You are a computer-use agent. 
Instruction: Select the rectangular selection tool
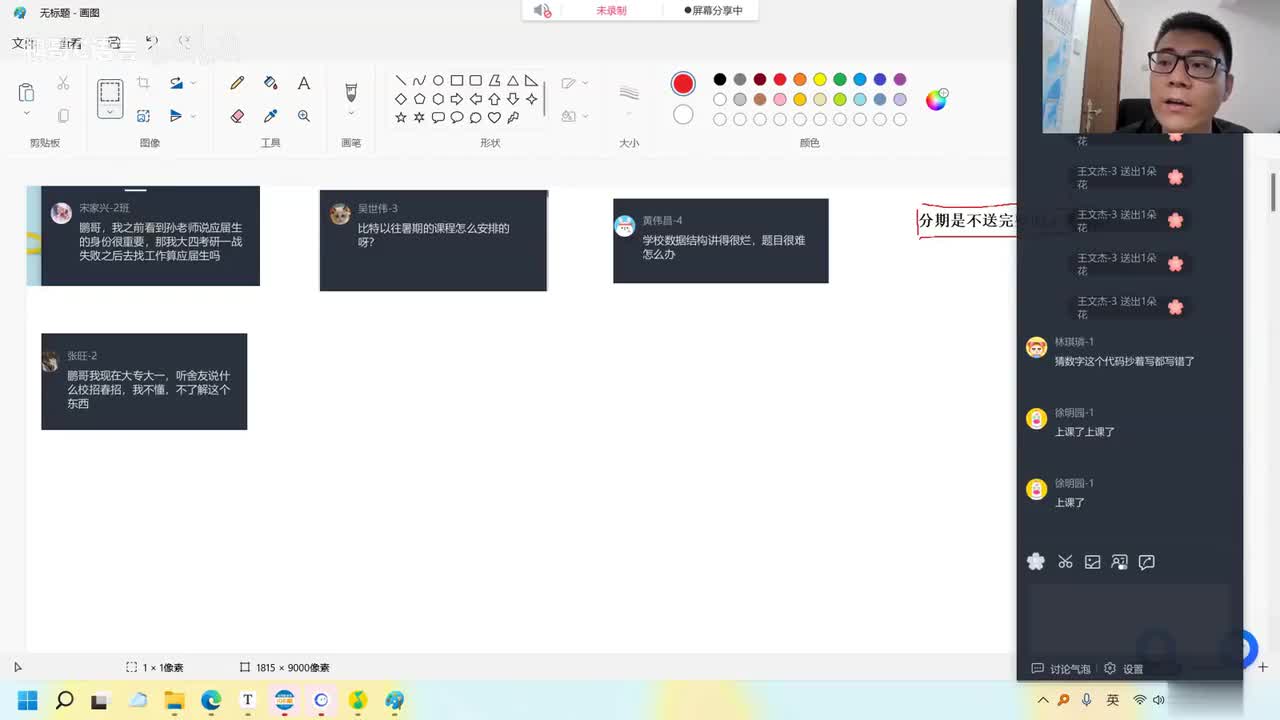[x=110, y=92]
